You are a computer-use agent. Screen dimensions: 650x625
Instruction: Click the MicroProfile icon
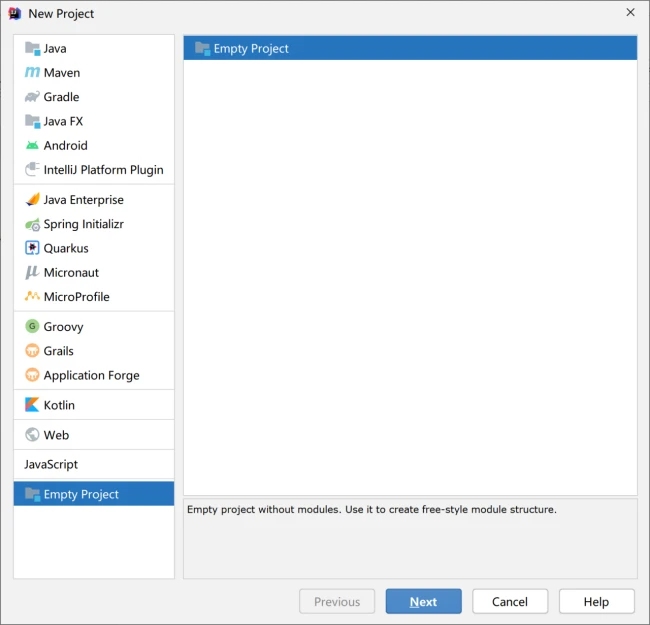coord(32,296)
